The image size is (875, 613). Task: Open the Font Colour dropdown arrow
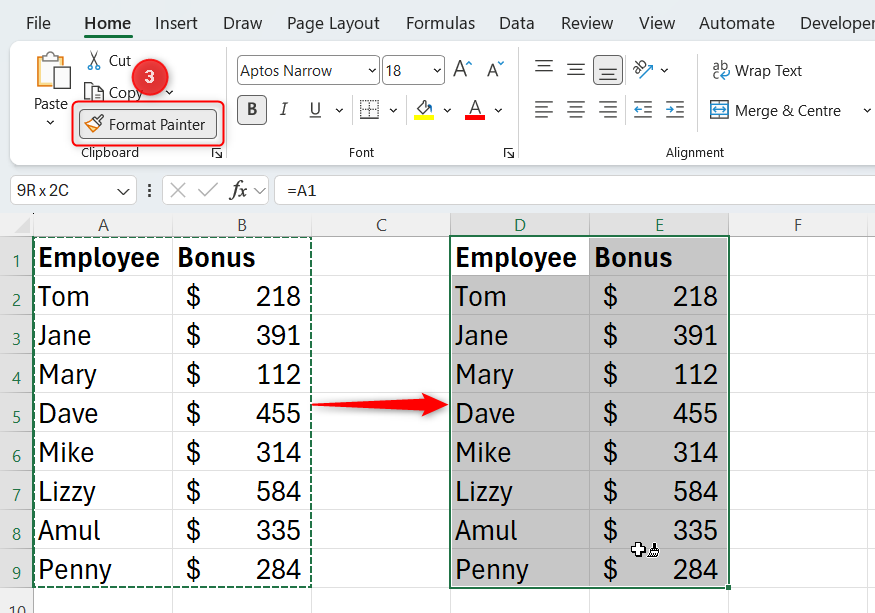tap(498, 111)
